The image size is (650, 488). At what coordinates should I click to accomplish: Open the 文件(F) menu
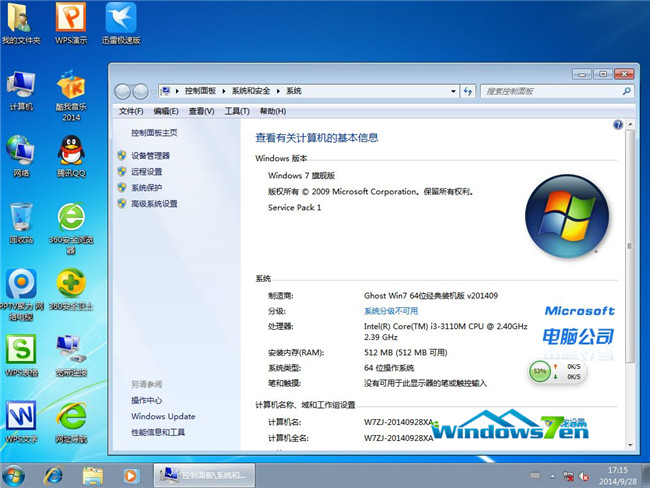pyautogui.click(x=131, y=111)
